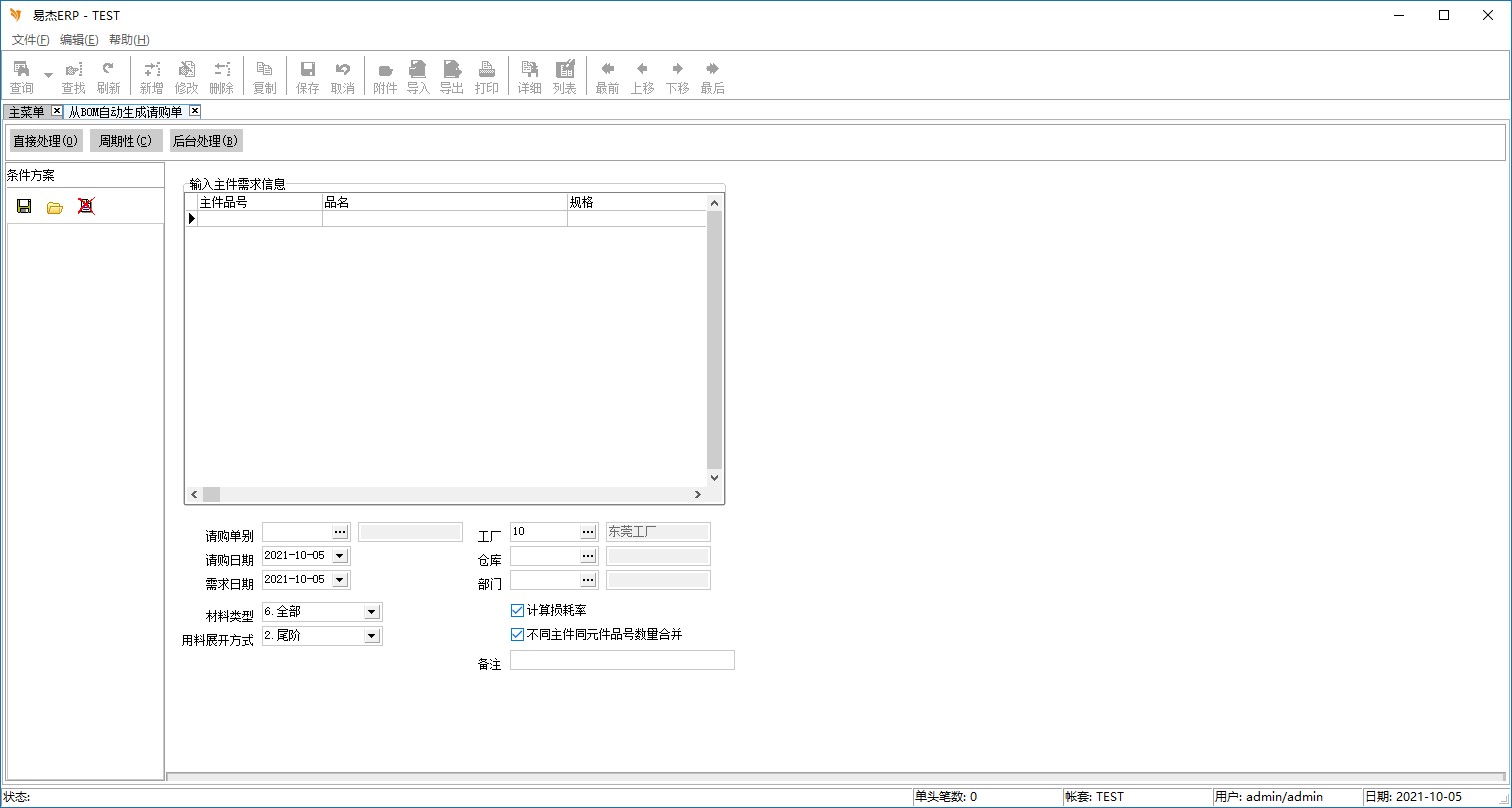Uncheck 不同主件同元件品号数量合并 option
The image size is (1512, 808).
[x=517, y=634]
